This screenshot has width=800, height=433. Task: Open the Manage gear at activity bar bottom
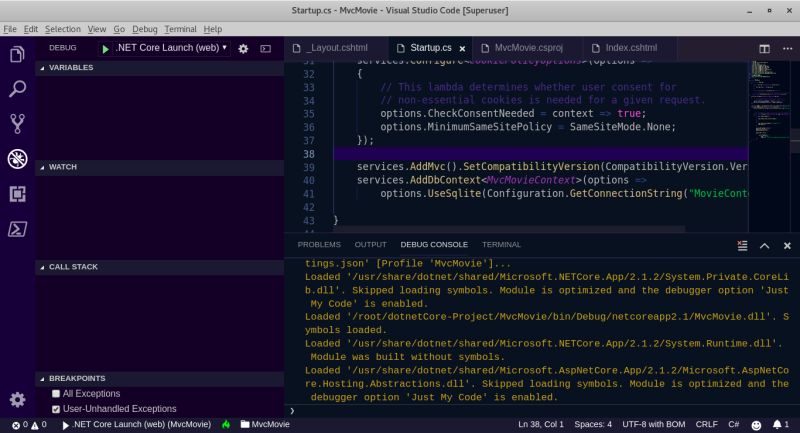click(17, 399)
